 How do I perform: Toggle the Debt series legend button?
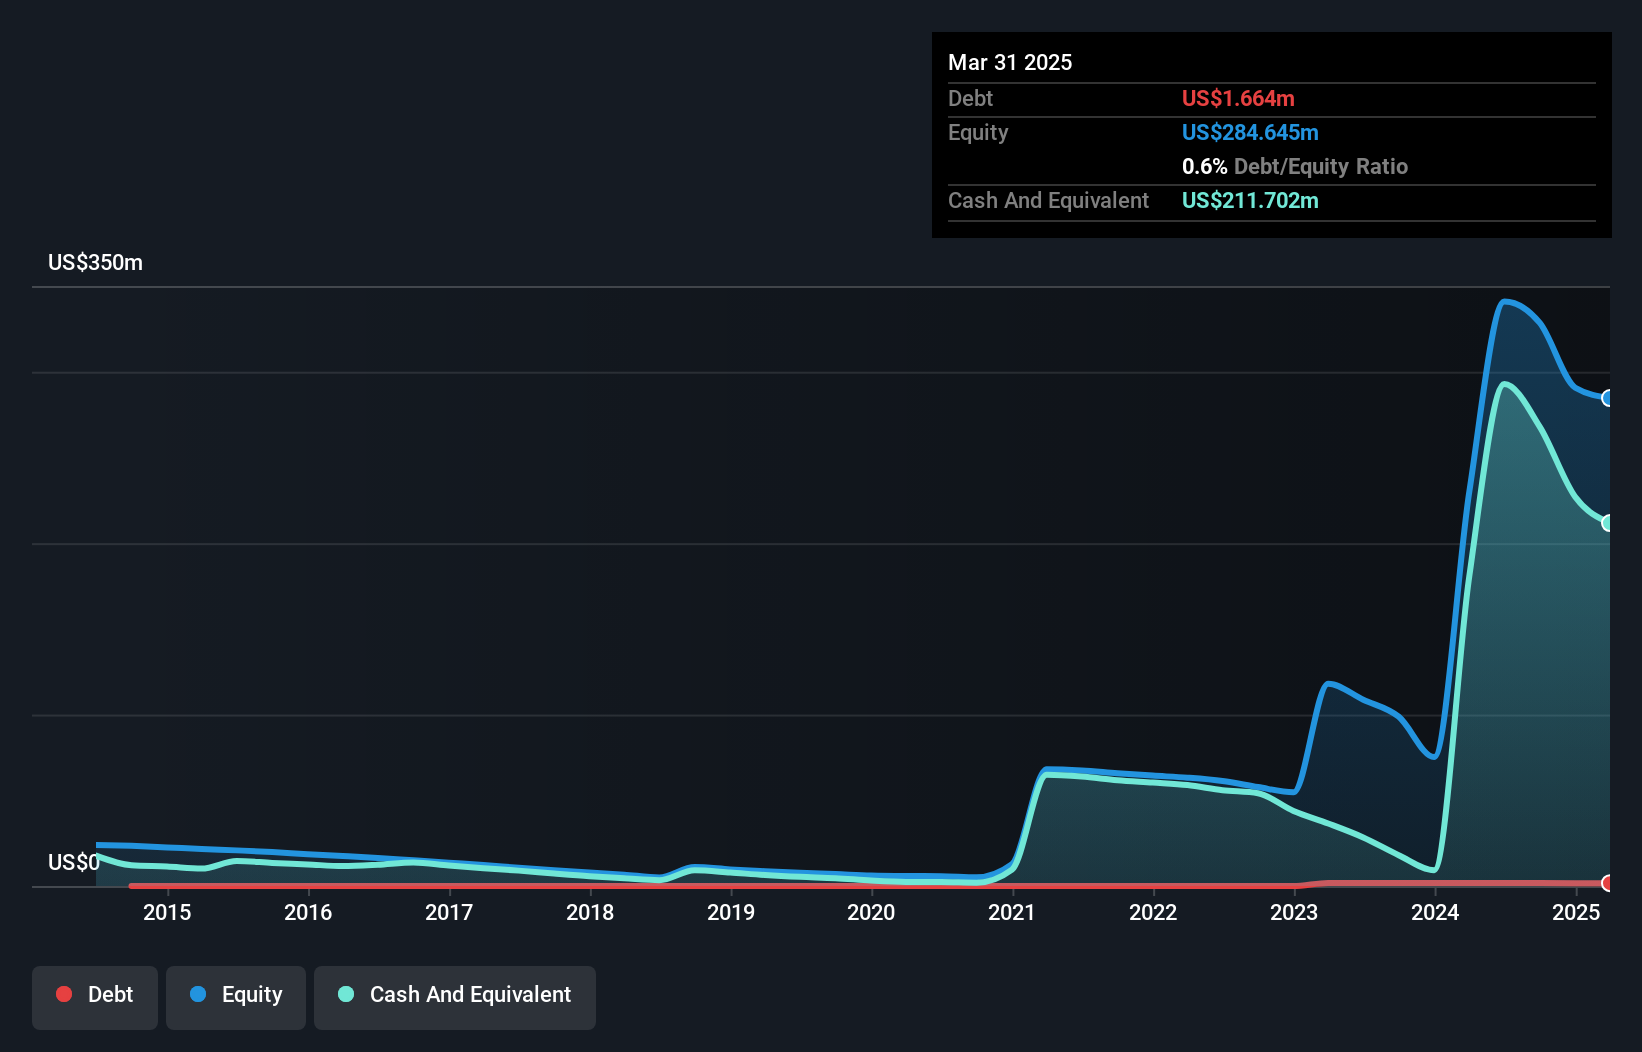tap(95, 997)
